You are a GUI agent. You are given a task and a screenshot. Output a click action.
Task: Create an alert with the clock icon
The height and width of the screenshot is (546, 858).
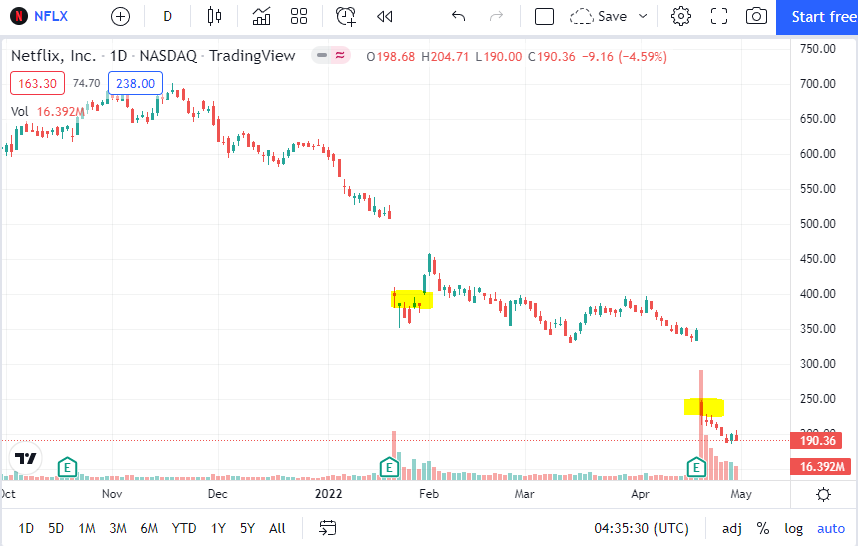(346, 16)
